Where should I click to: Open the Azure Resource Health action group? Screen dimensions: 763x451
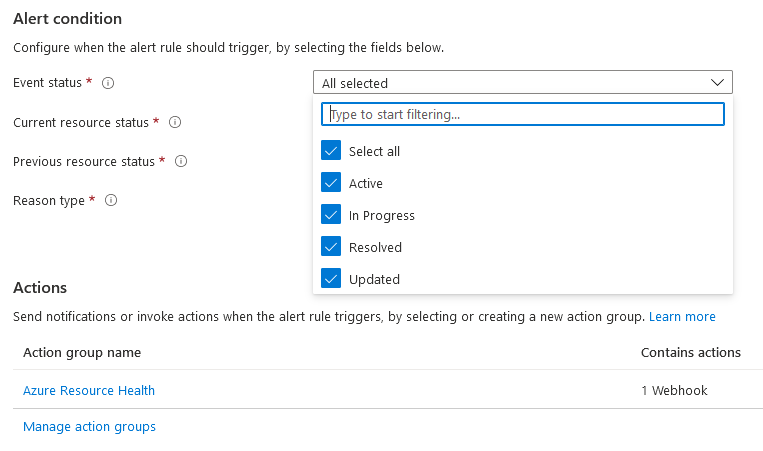[89, 391]
